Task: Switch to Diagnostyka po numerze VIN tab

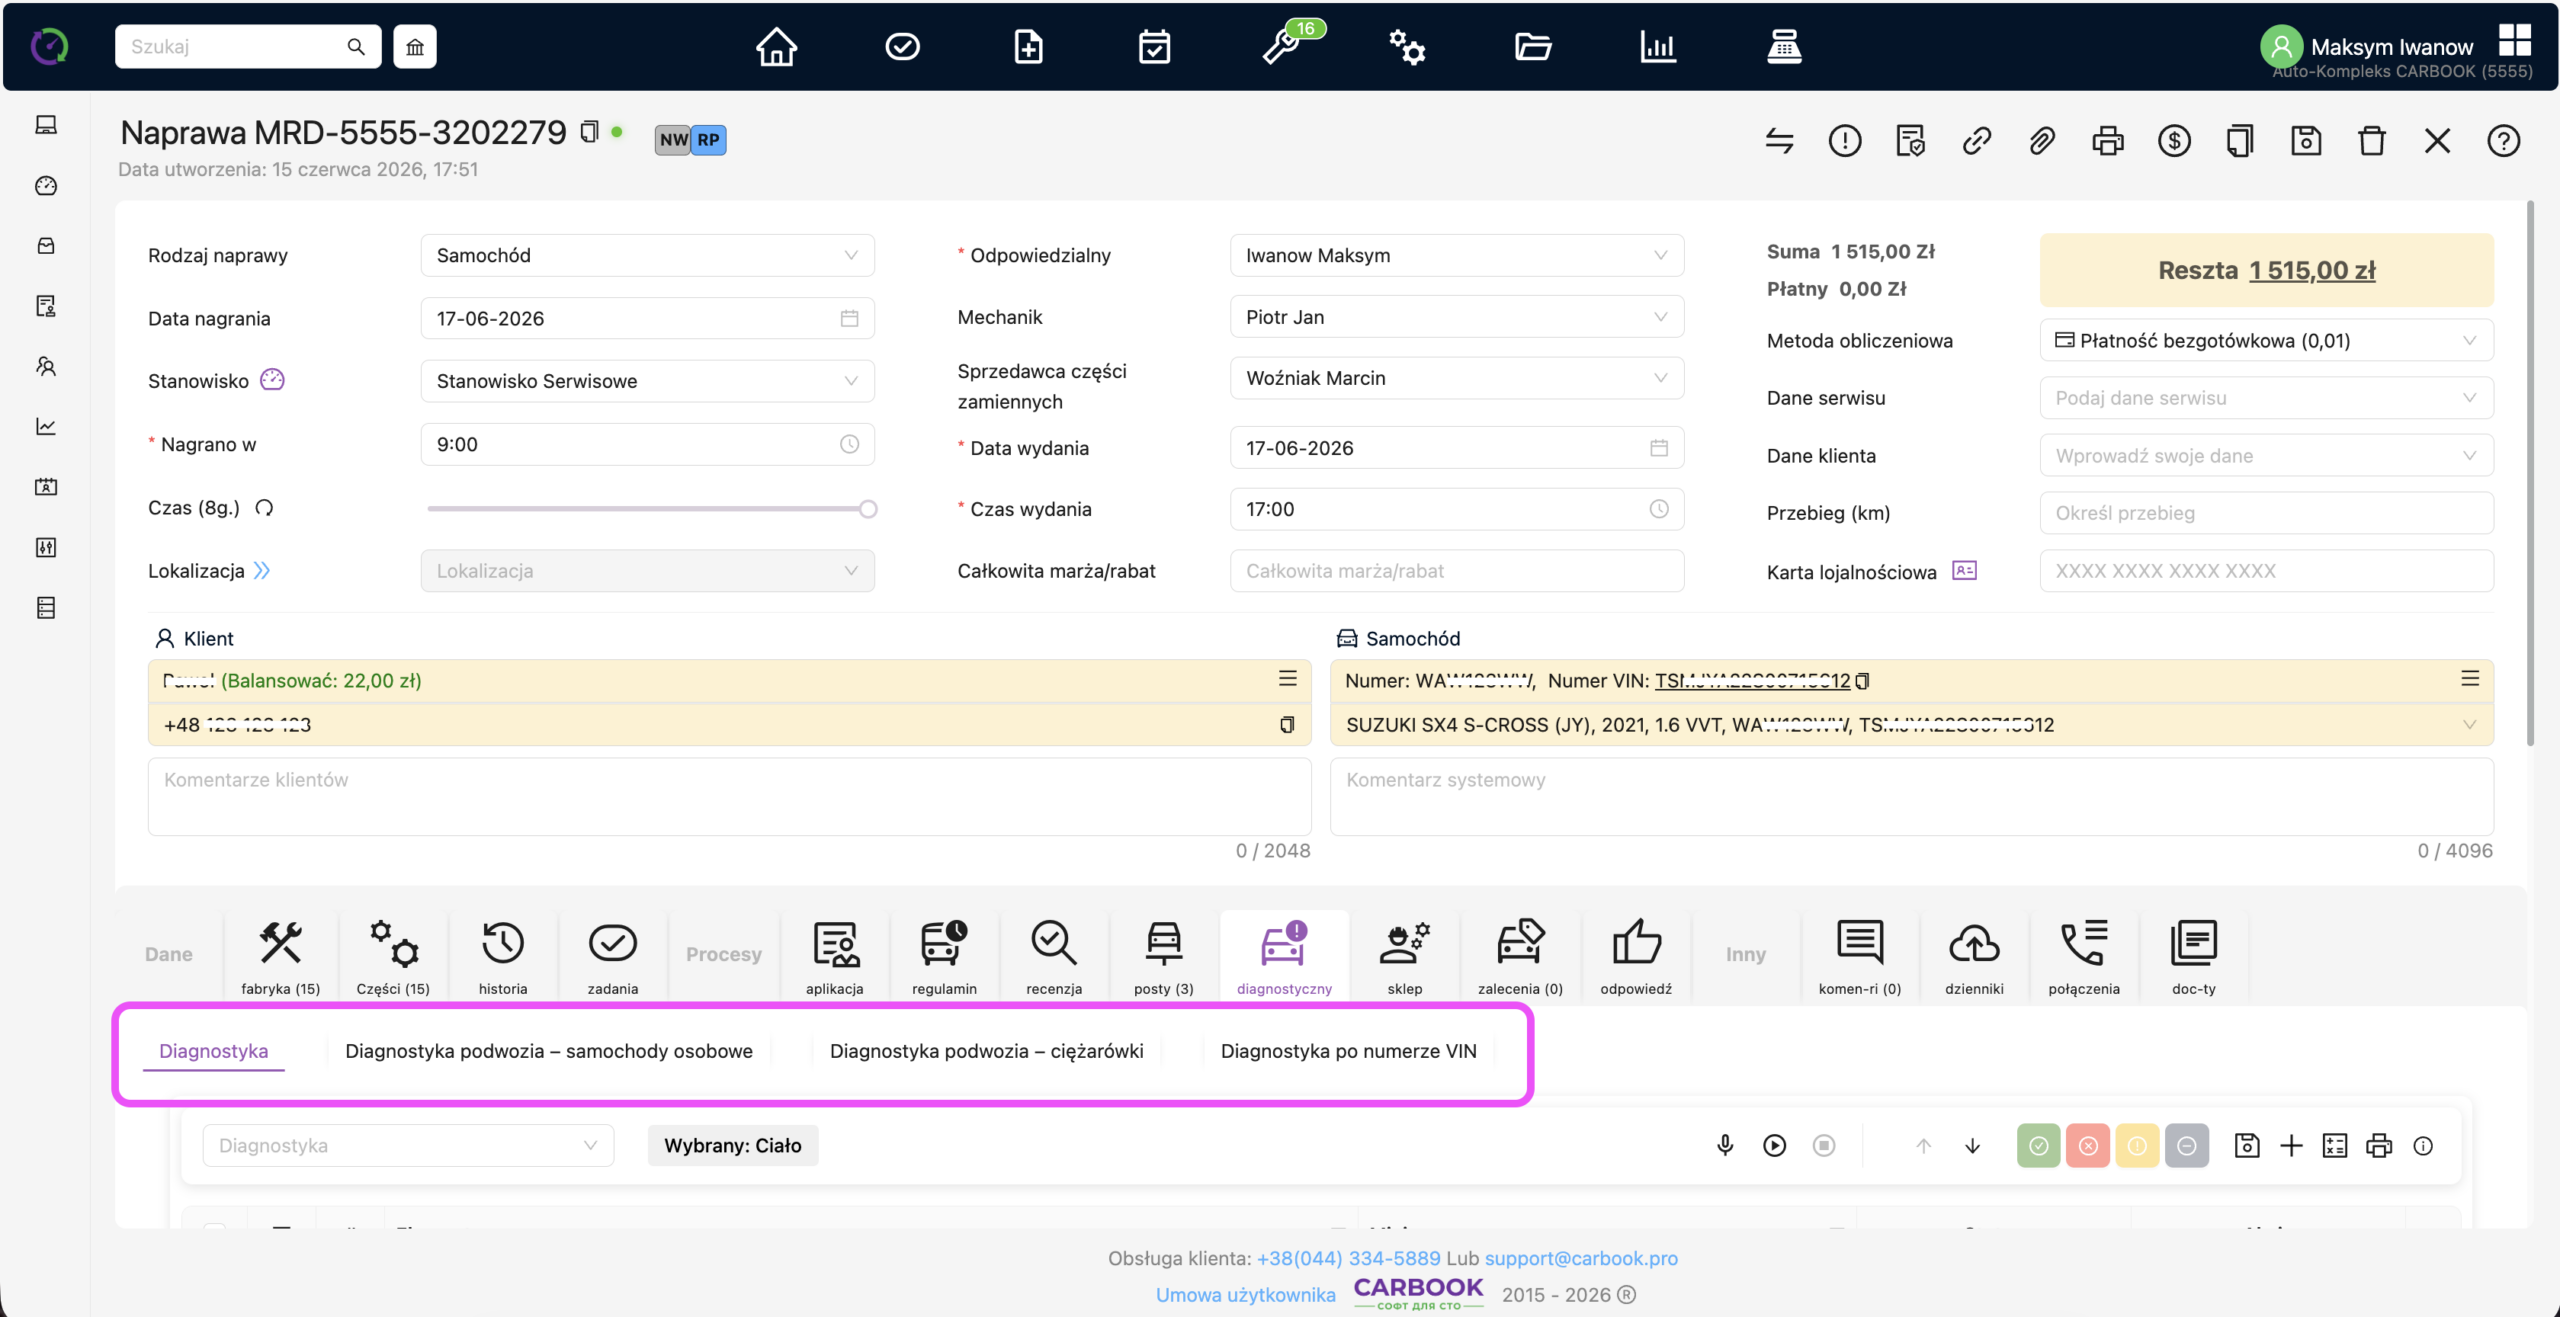Action: tap(1348, 1051)
